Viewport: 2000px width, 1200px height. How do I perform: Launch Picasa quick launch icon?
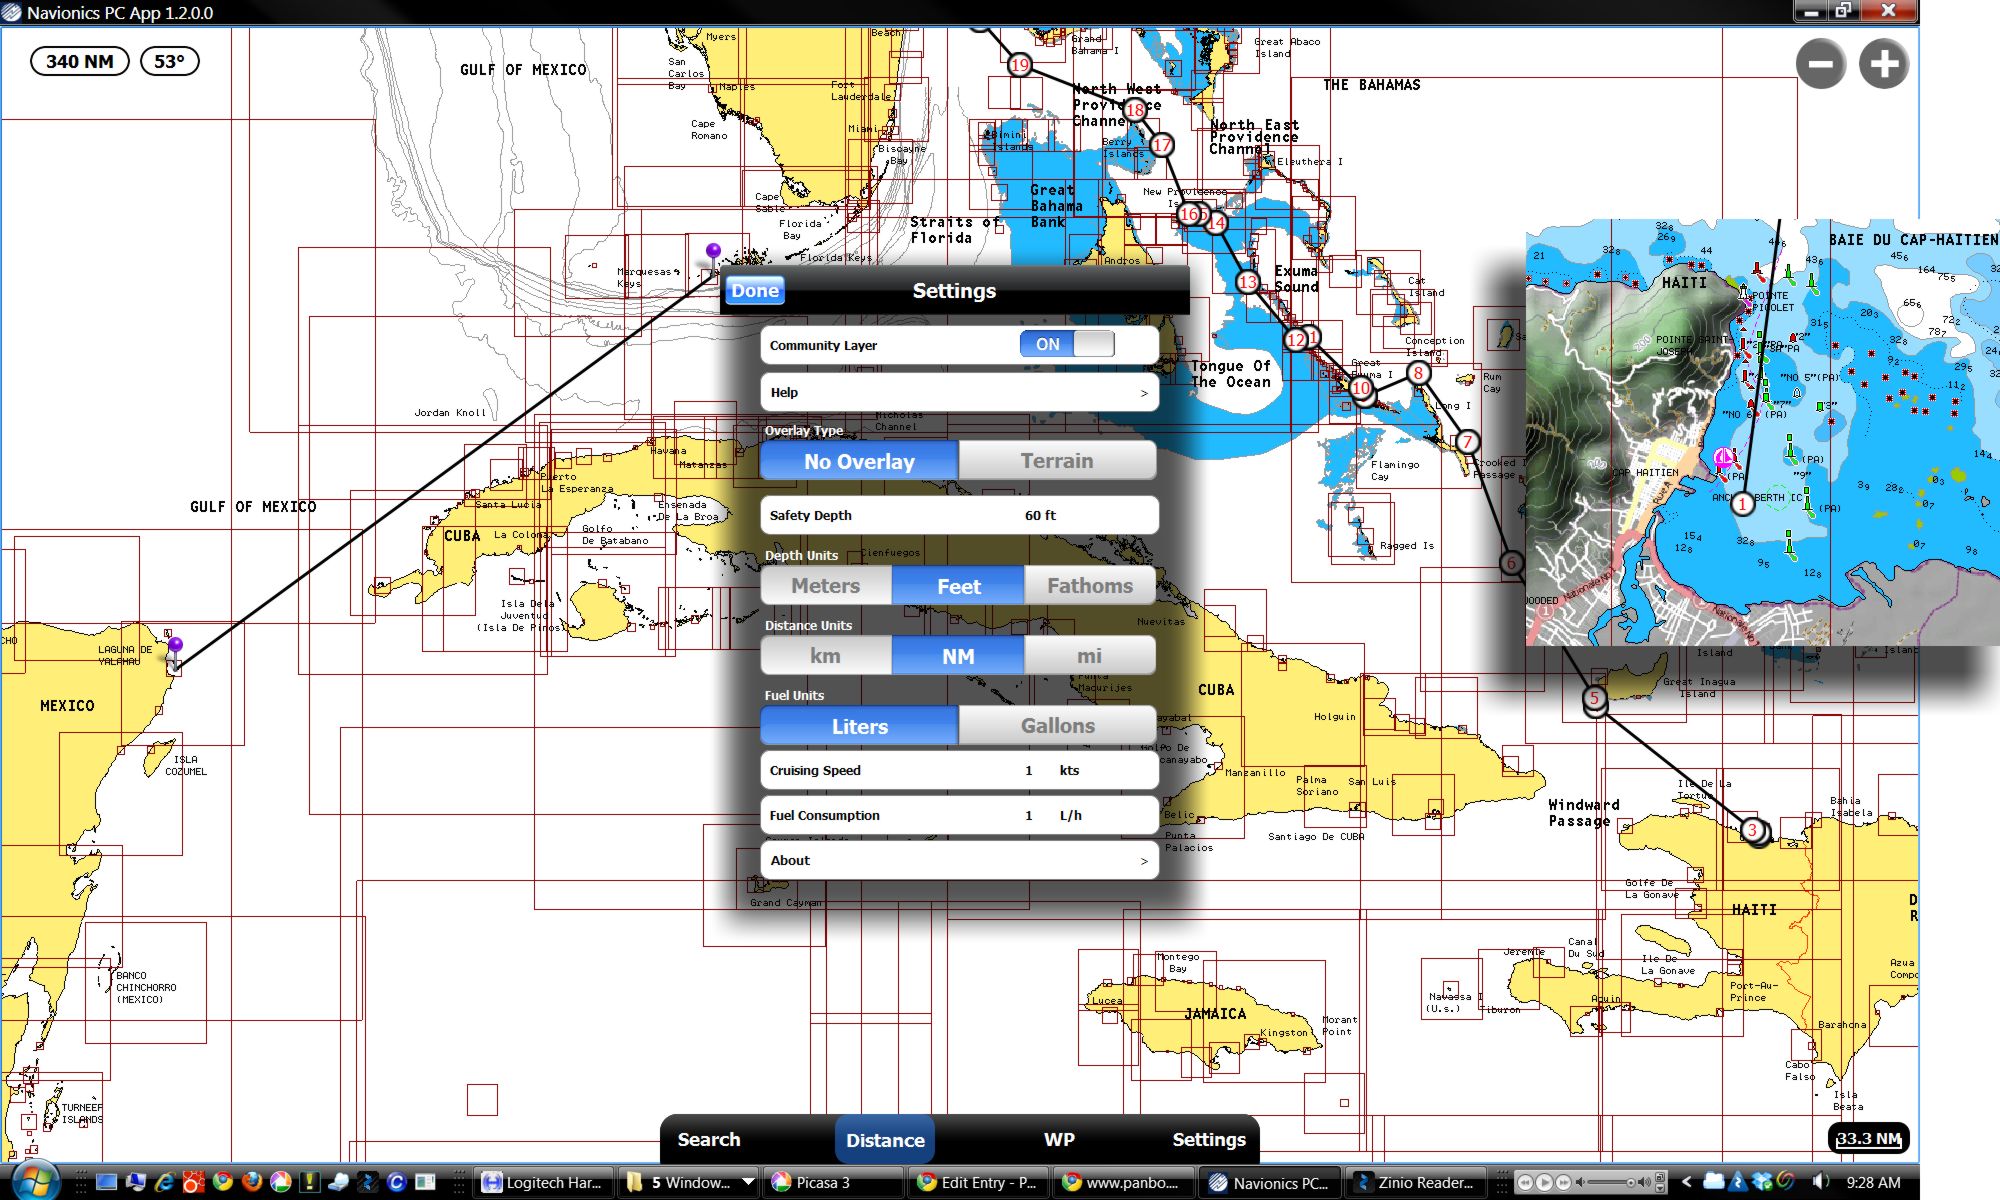pos(280,1182)
